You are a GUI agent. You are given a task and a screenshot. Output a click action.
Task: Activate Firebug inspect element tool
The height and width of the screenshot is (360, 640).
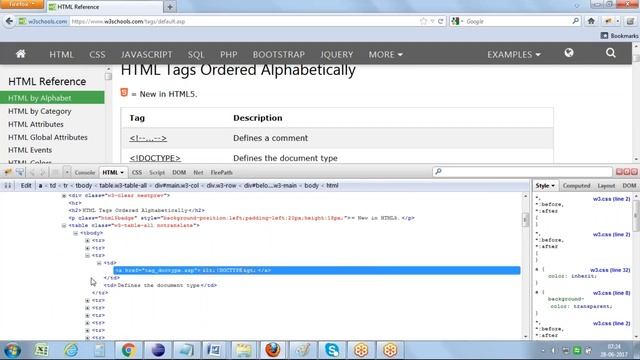coord(20,172)
